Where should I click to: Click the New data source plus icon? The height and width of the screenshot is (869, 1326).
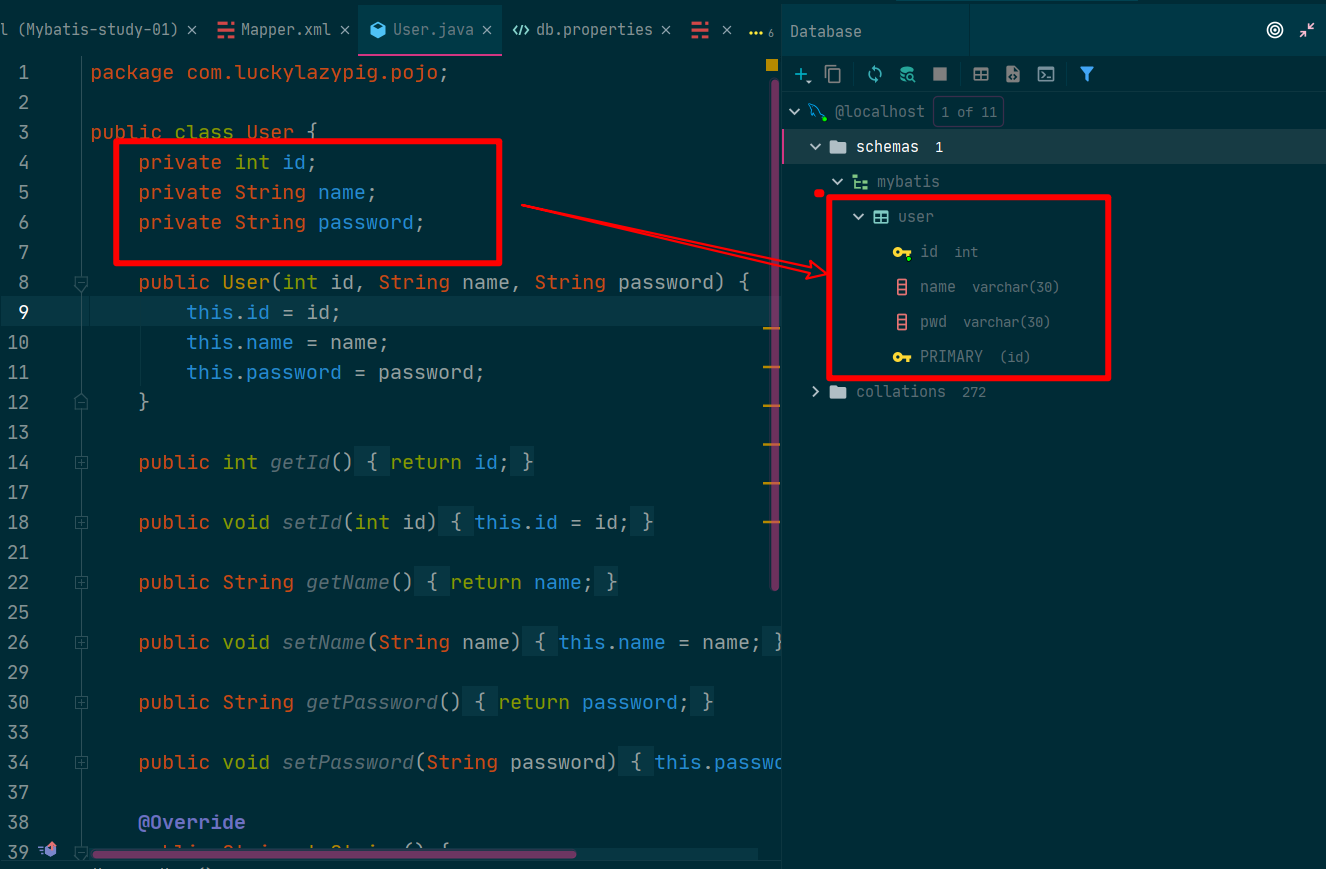point(802,74)
